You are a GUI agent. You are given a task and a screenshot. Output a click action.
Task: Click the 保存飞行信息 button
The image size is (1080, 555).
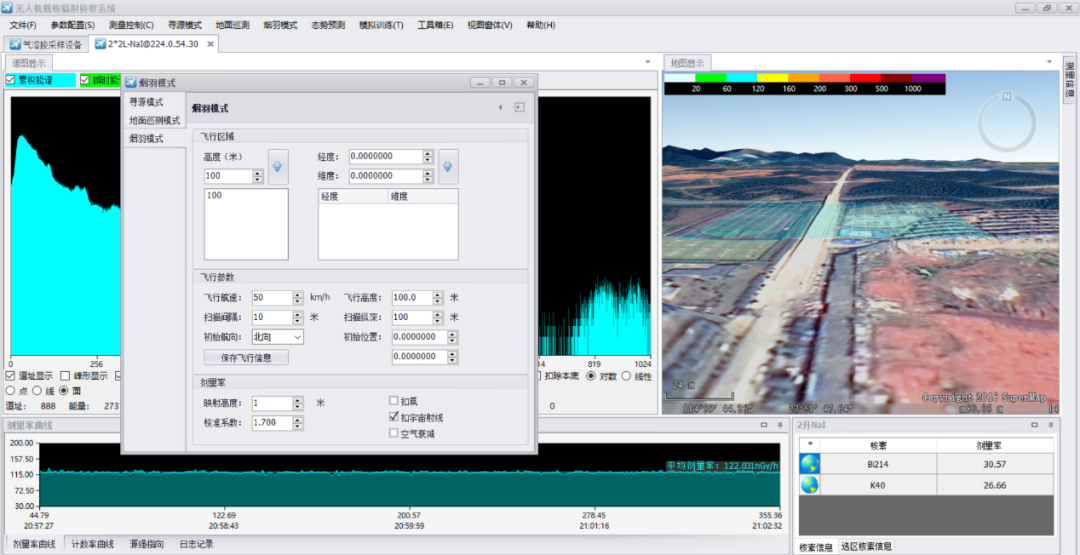click(246, 357)
